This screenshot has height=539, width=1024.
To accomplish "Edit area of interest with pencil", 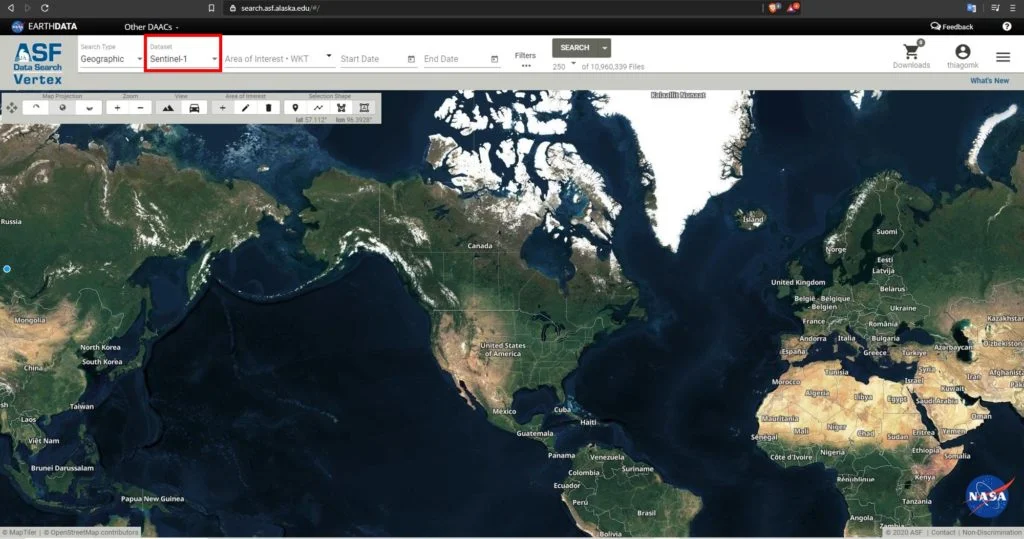I will [246, 108].
